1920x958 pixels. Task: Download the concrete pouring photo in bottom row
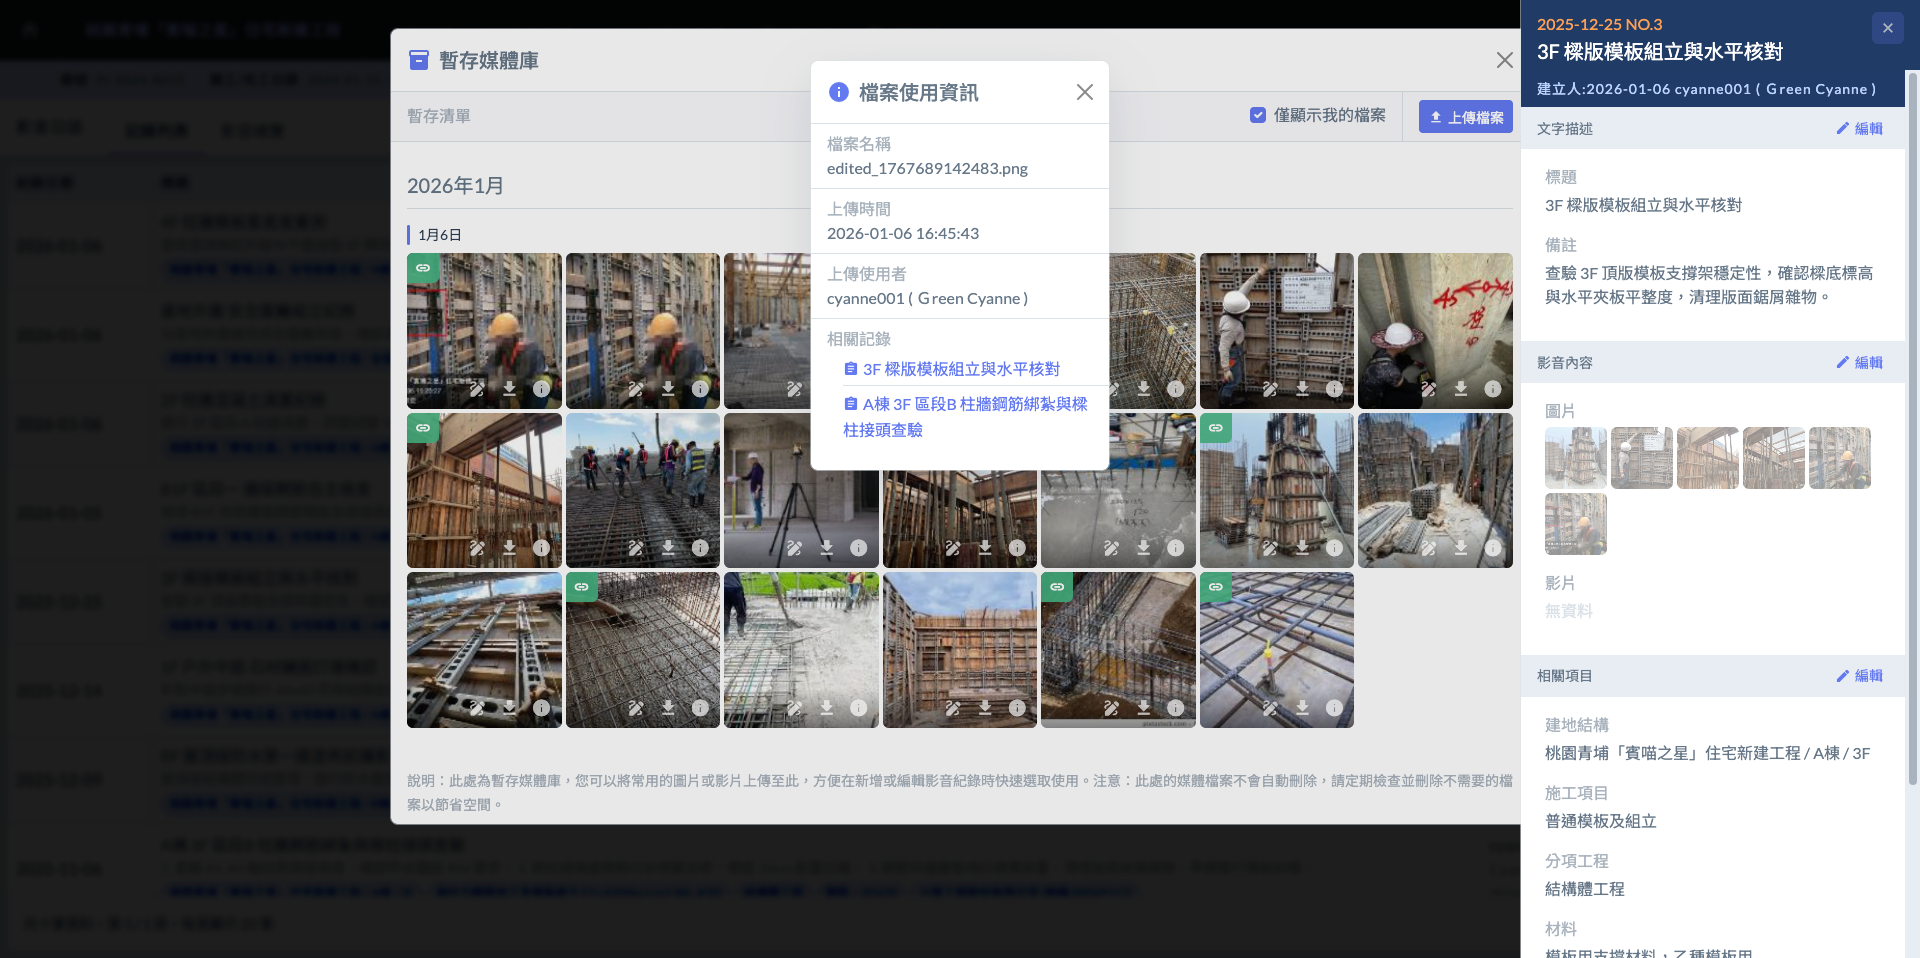(x=826, y=708)
